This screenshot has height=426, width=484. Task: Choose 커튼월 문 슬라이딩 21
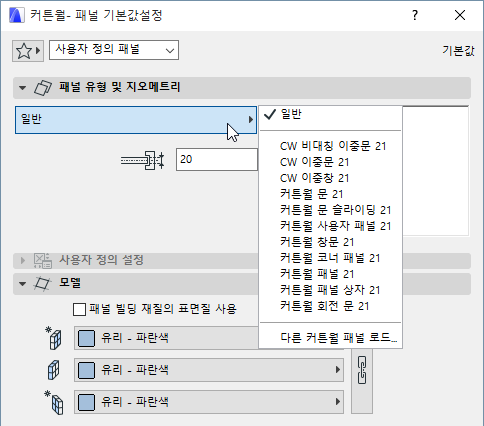[330, 210]
